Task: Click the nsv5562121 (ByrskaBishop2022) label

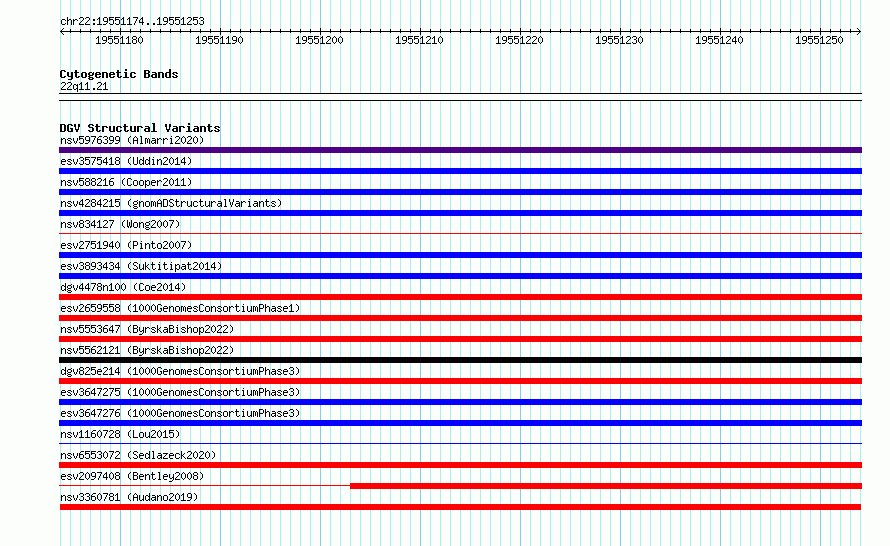Action: point(147,350)
